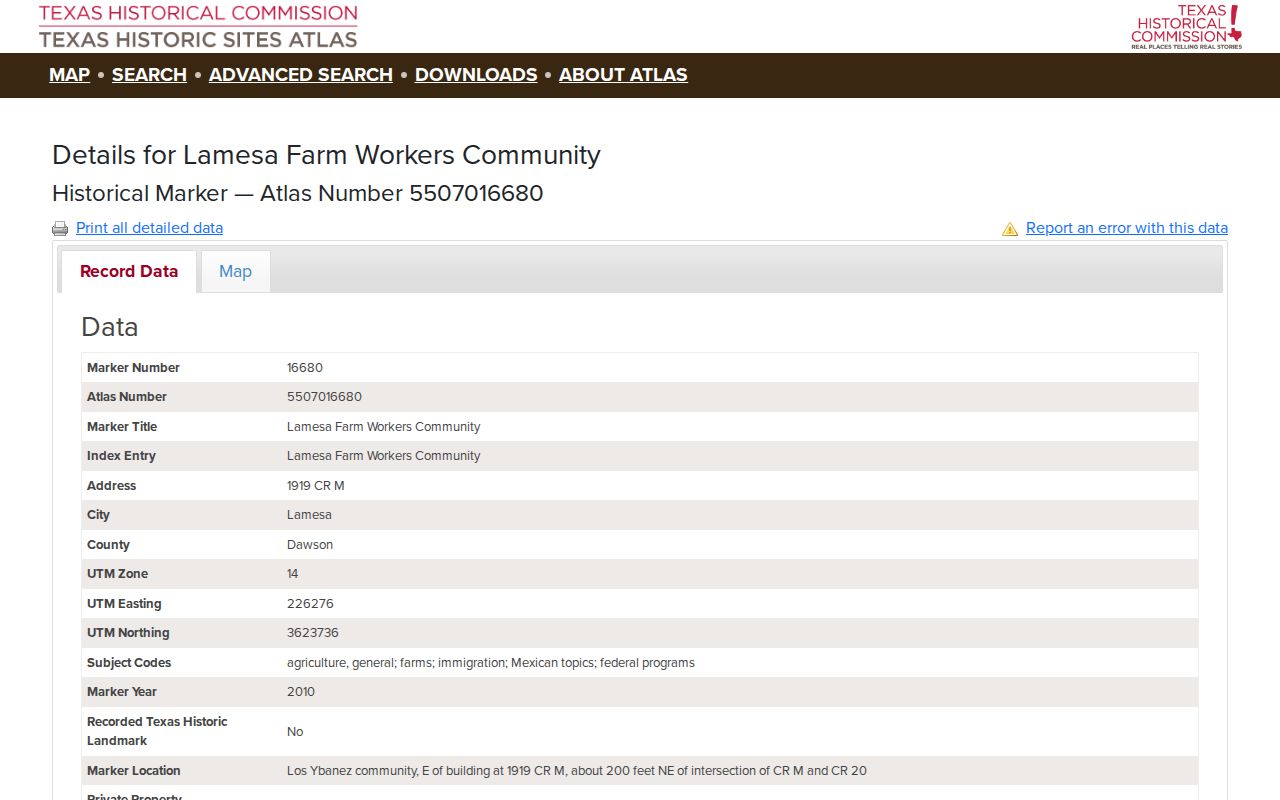1280x800 pixels.
Task: Click the Atlas Number value 5507016680 in table
Action: 324,397
